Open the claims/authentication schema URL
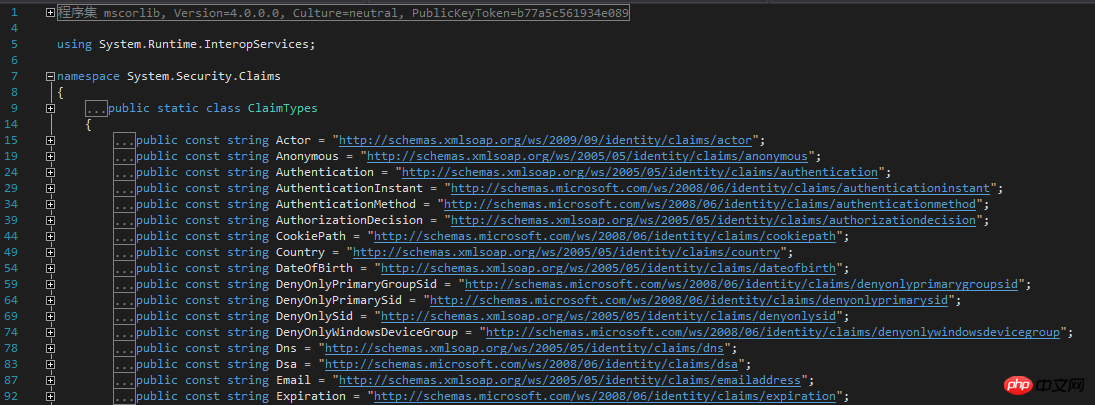The width and height of the screenshot is (1095, 405). pyautogui.click(x=640, y=172)
